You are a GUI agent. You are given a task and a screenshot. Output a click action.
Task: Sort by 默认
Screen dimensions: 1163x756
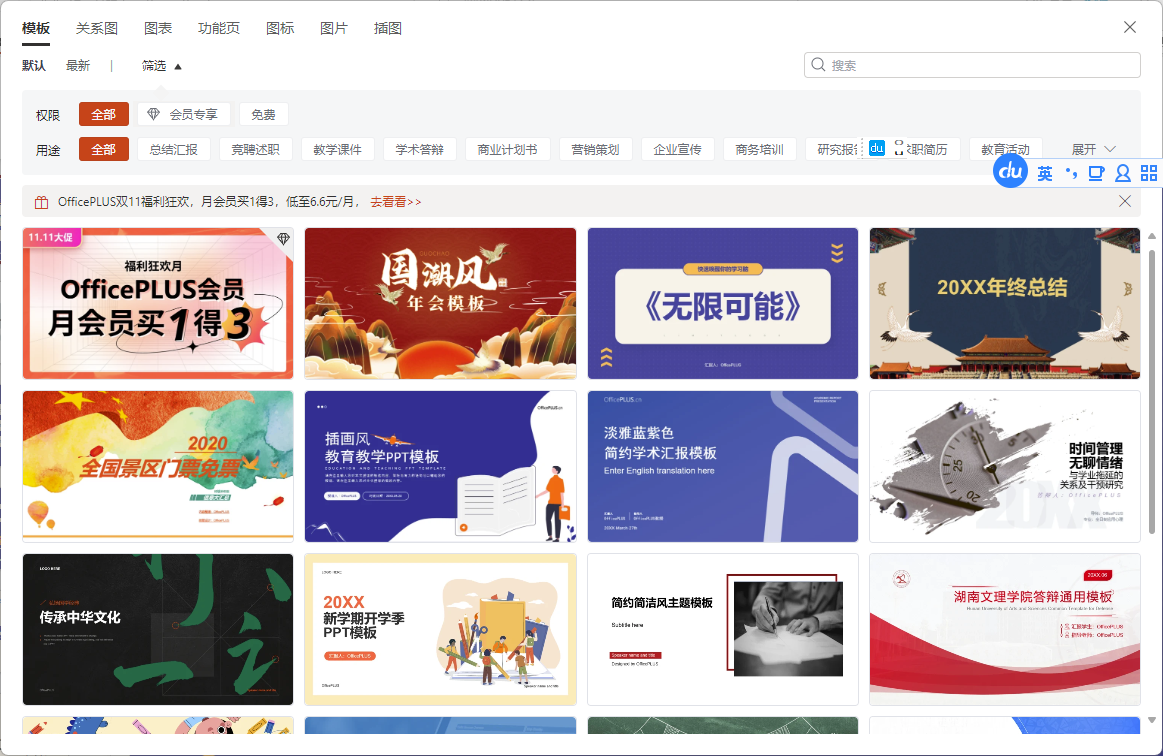point(34,66)
